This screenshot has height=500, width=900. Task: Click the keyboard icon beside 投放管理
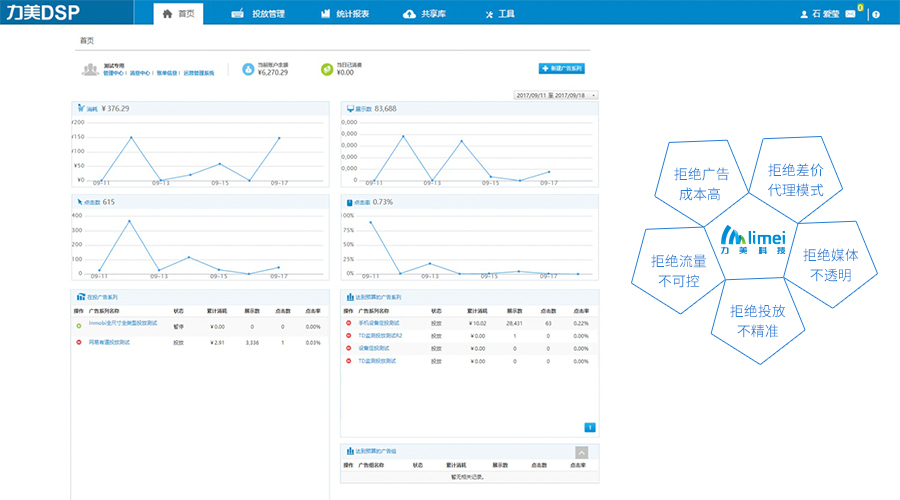pyautogui.click(x=238, y=14)
